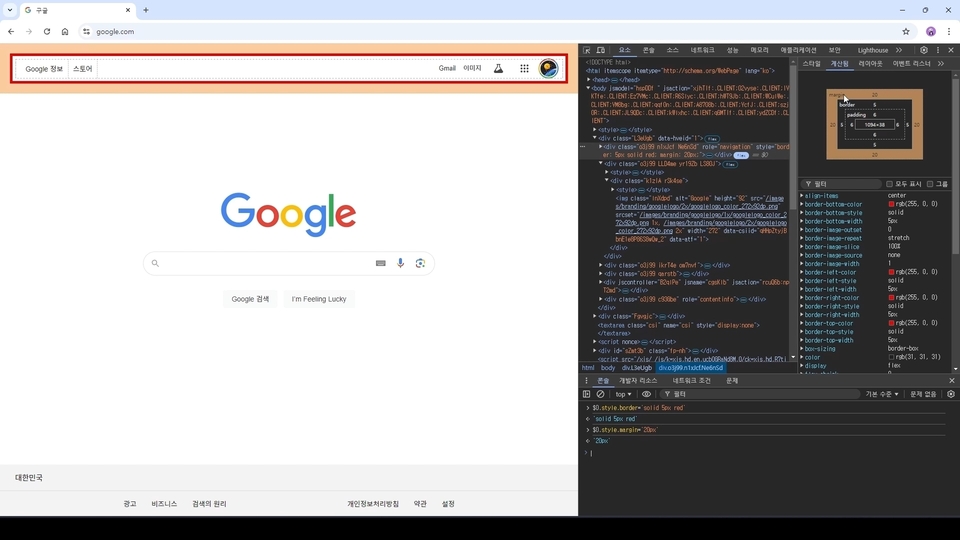The height and width of the screenshot is (540, 960).
Task: Open the console drawer three-dot menu
Action: tap(586, 381)
